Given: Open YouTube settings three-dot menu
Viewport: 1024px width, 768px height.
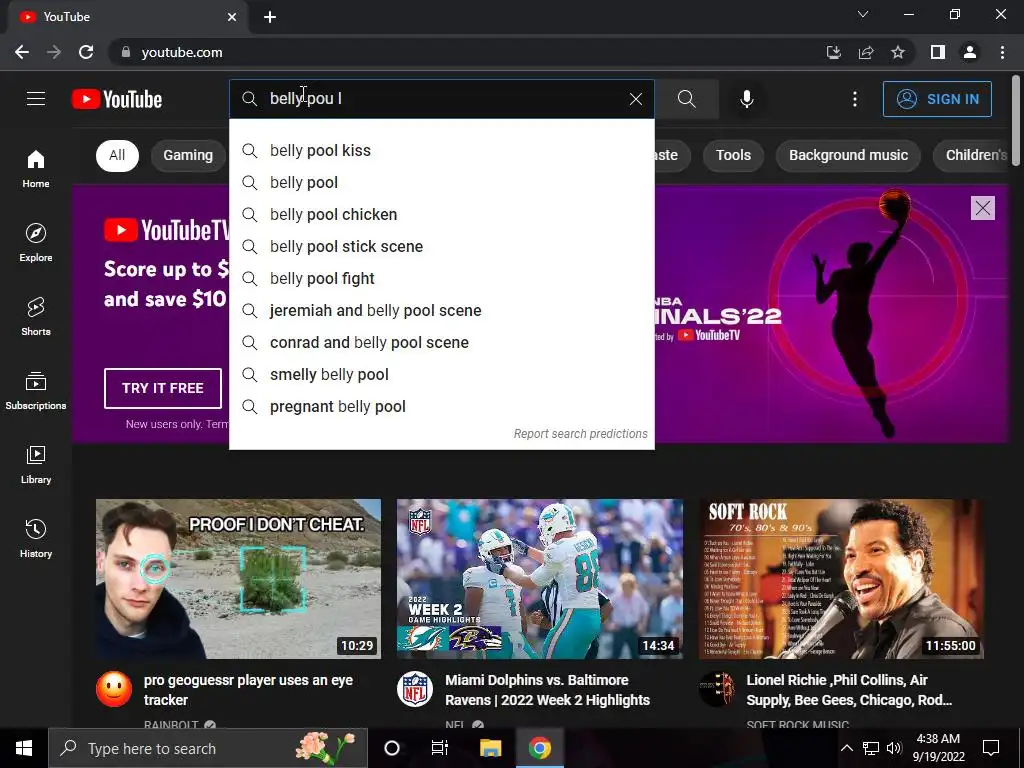Looking at the screenshot, I should click(855, 99).
